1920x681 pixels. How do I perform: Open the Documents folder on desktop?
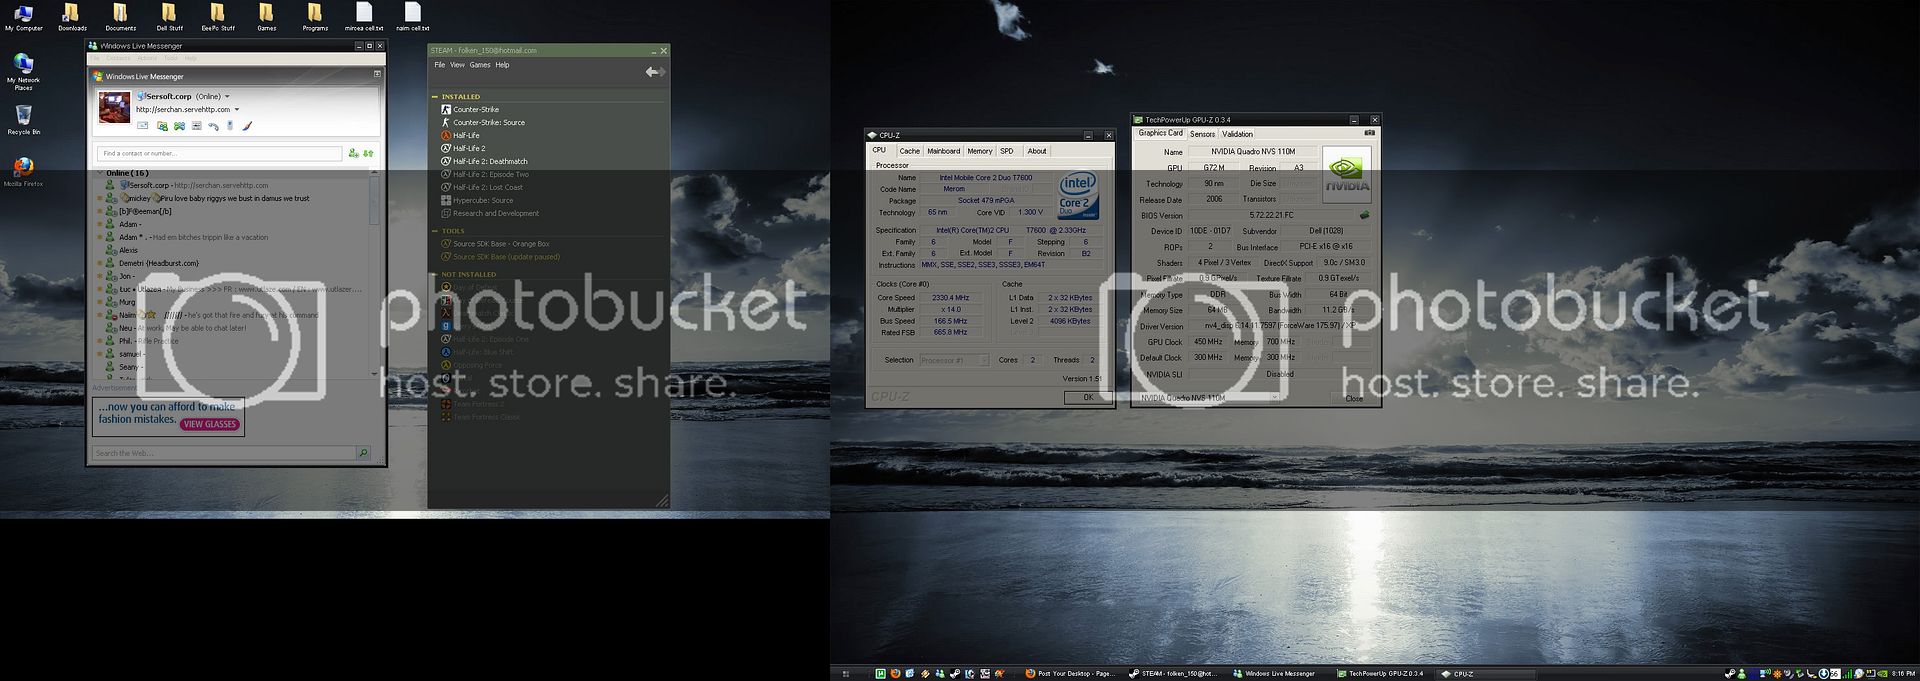[121, 16]
